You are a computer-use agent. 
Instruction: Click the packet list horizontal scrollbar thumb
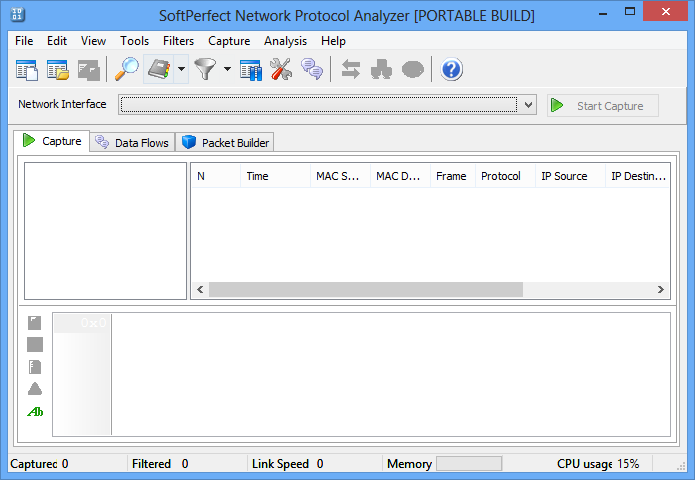pyautogui.click(x=366, y=289)
